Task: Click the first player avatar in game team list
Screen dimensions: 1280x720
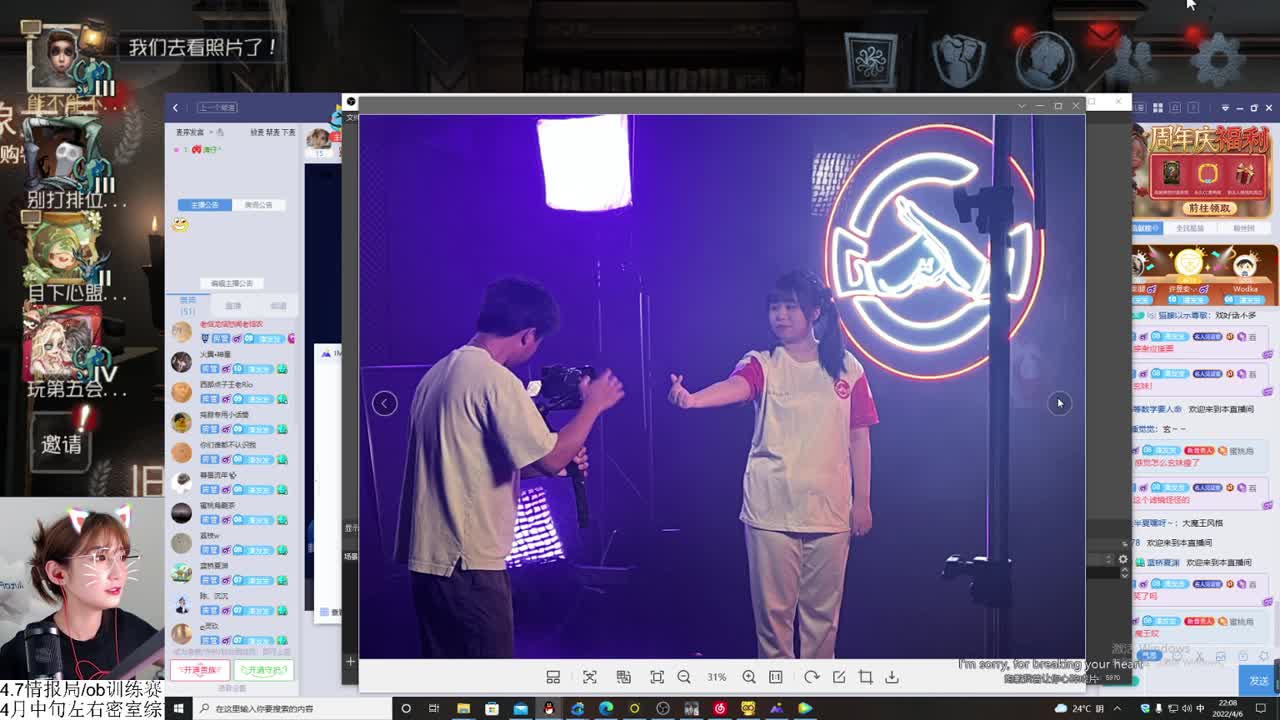Action: (x=62, y=55)
